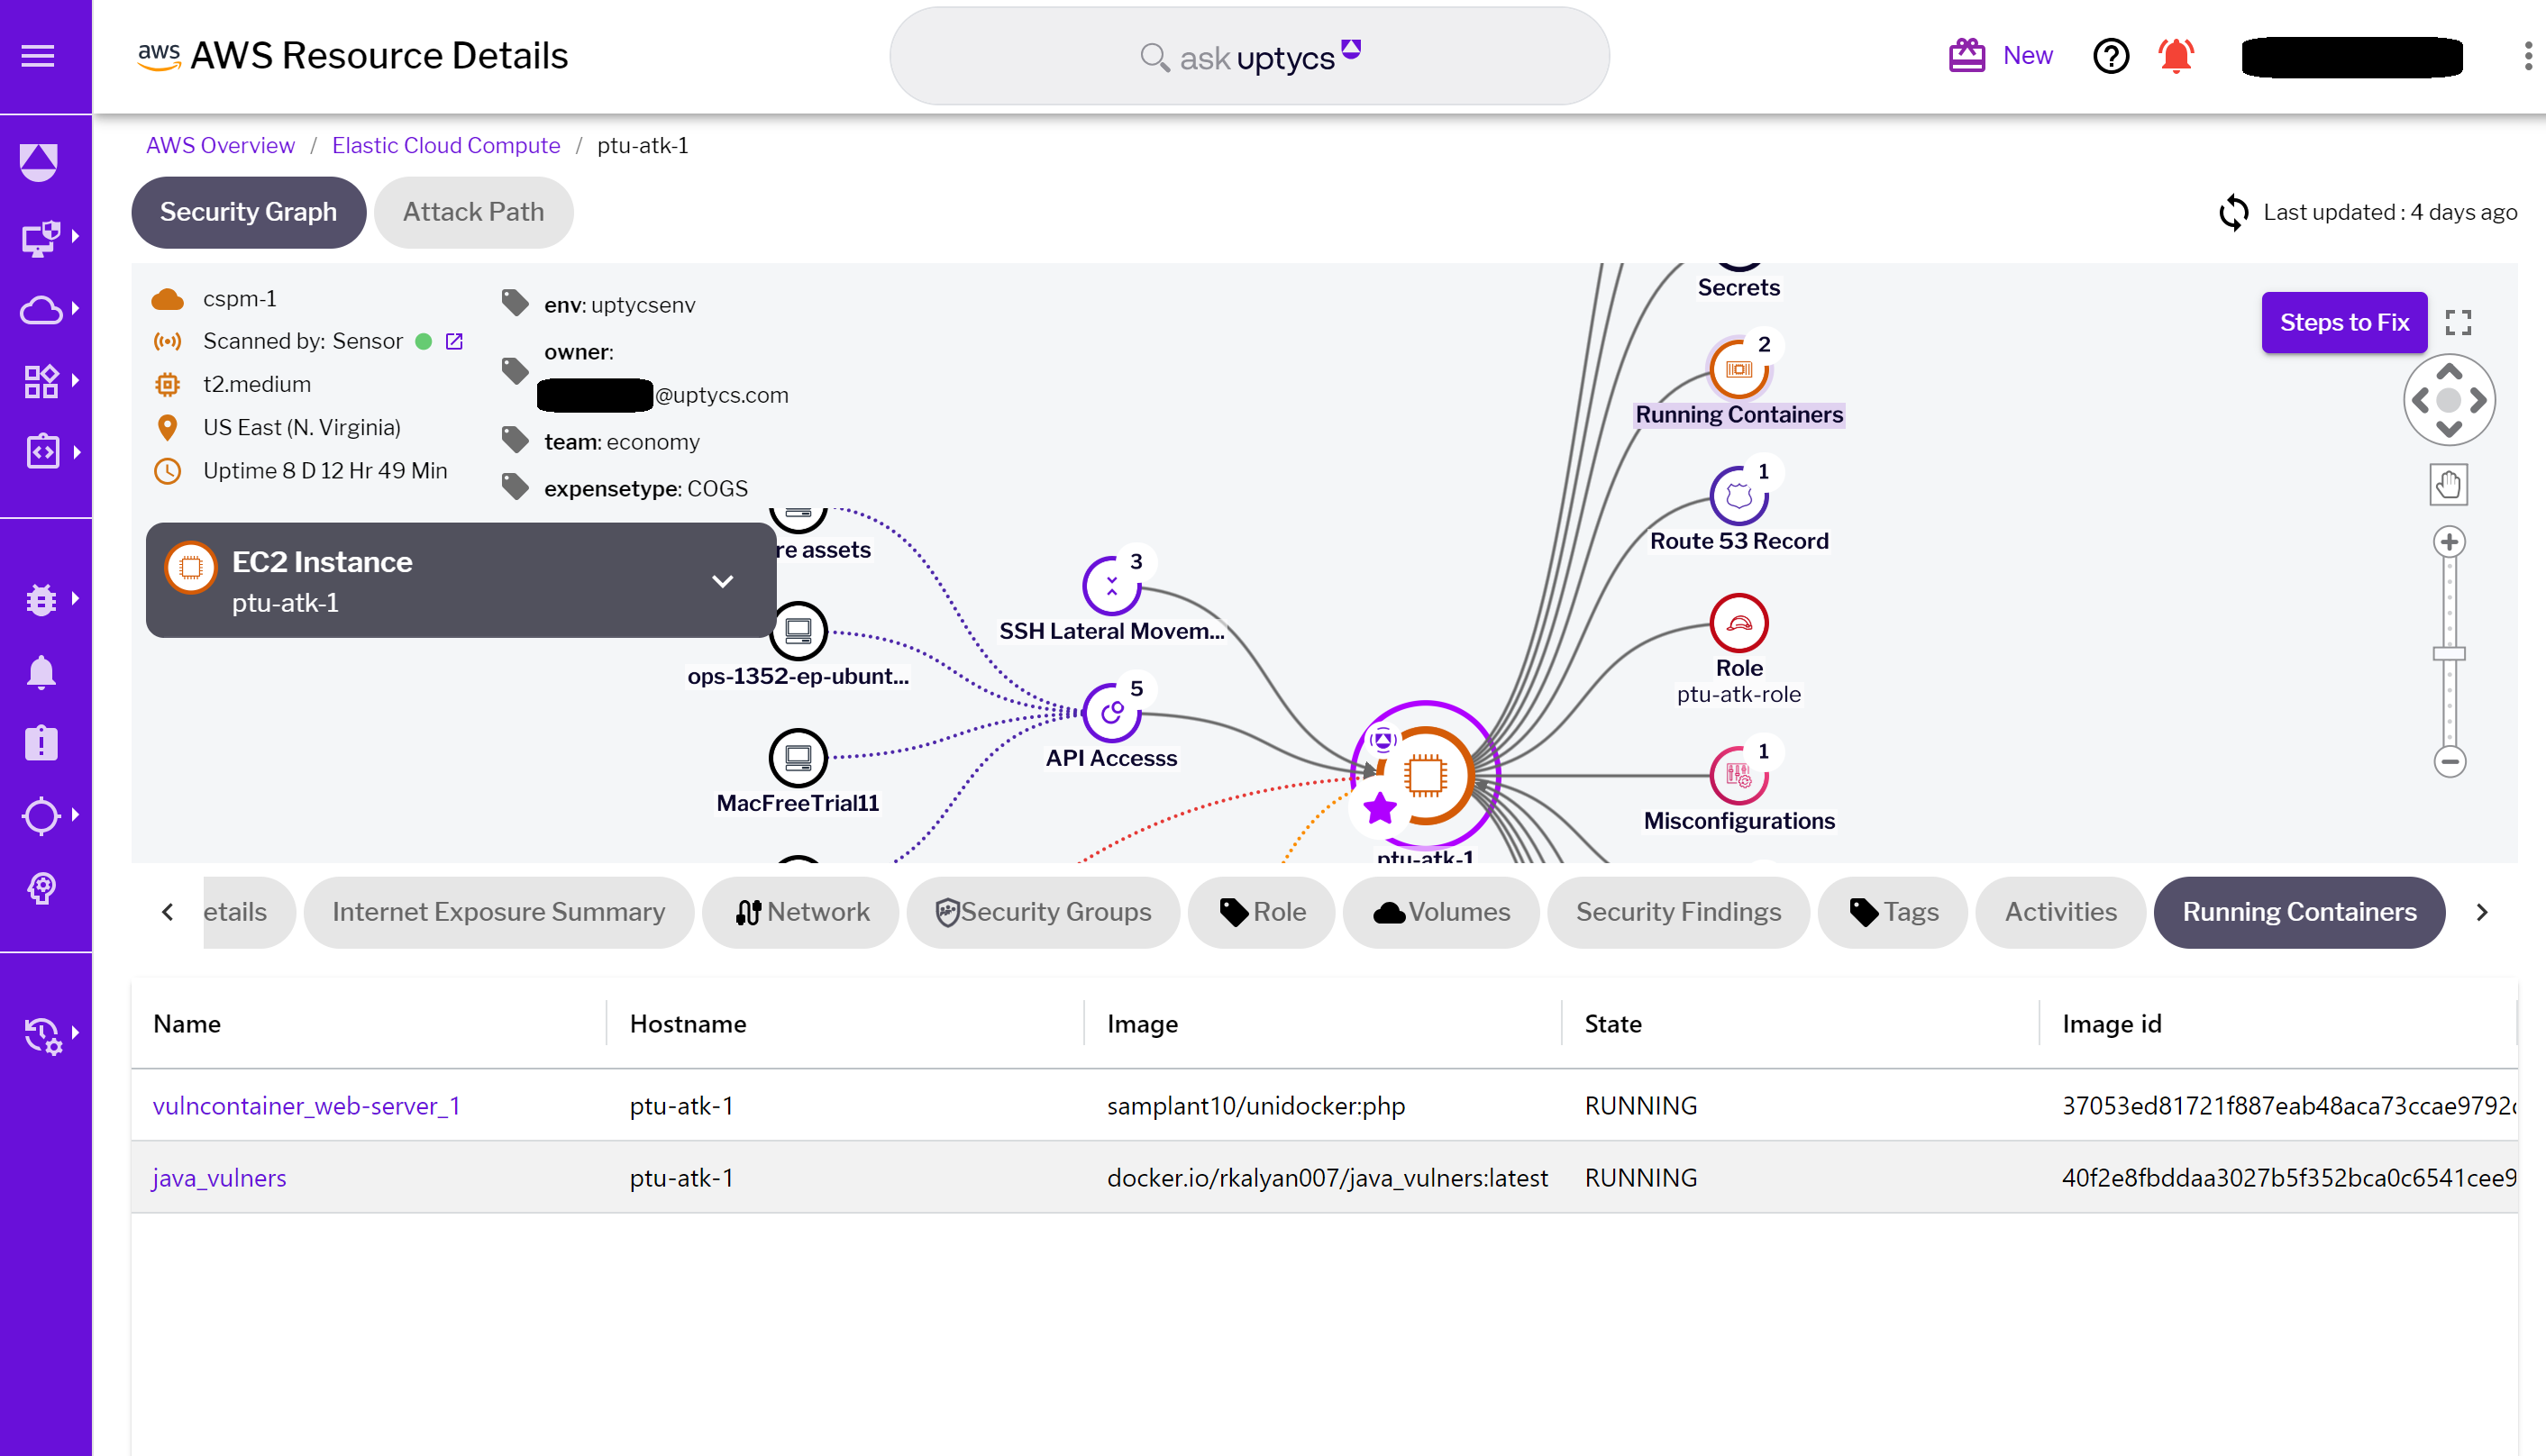Click the Route 53 Record node
This screenshot has width=2546, height=1456.
point(1739,492)
